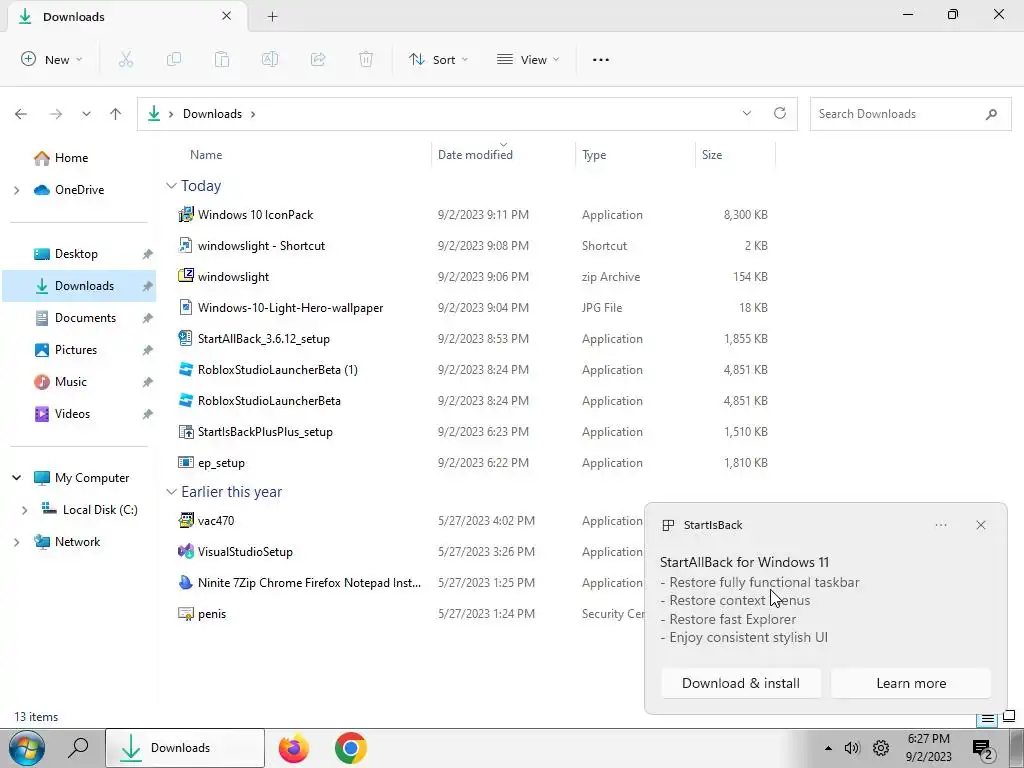Go up one folder level
The image size is (1024, 768).
[x=116, y=114]
